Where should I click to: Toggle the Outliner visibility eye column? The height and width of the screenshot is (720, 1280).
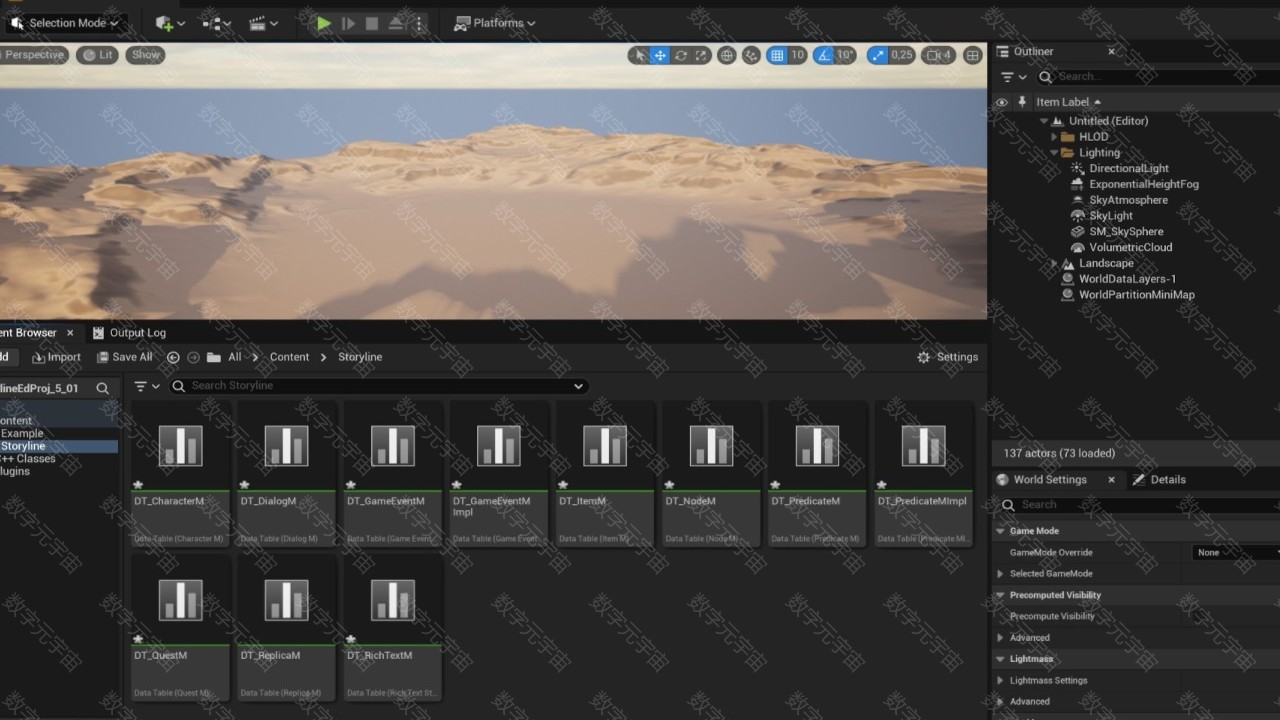(1001, 102)
